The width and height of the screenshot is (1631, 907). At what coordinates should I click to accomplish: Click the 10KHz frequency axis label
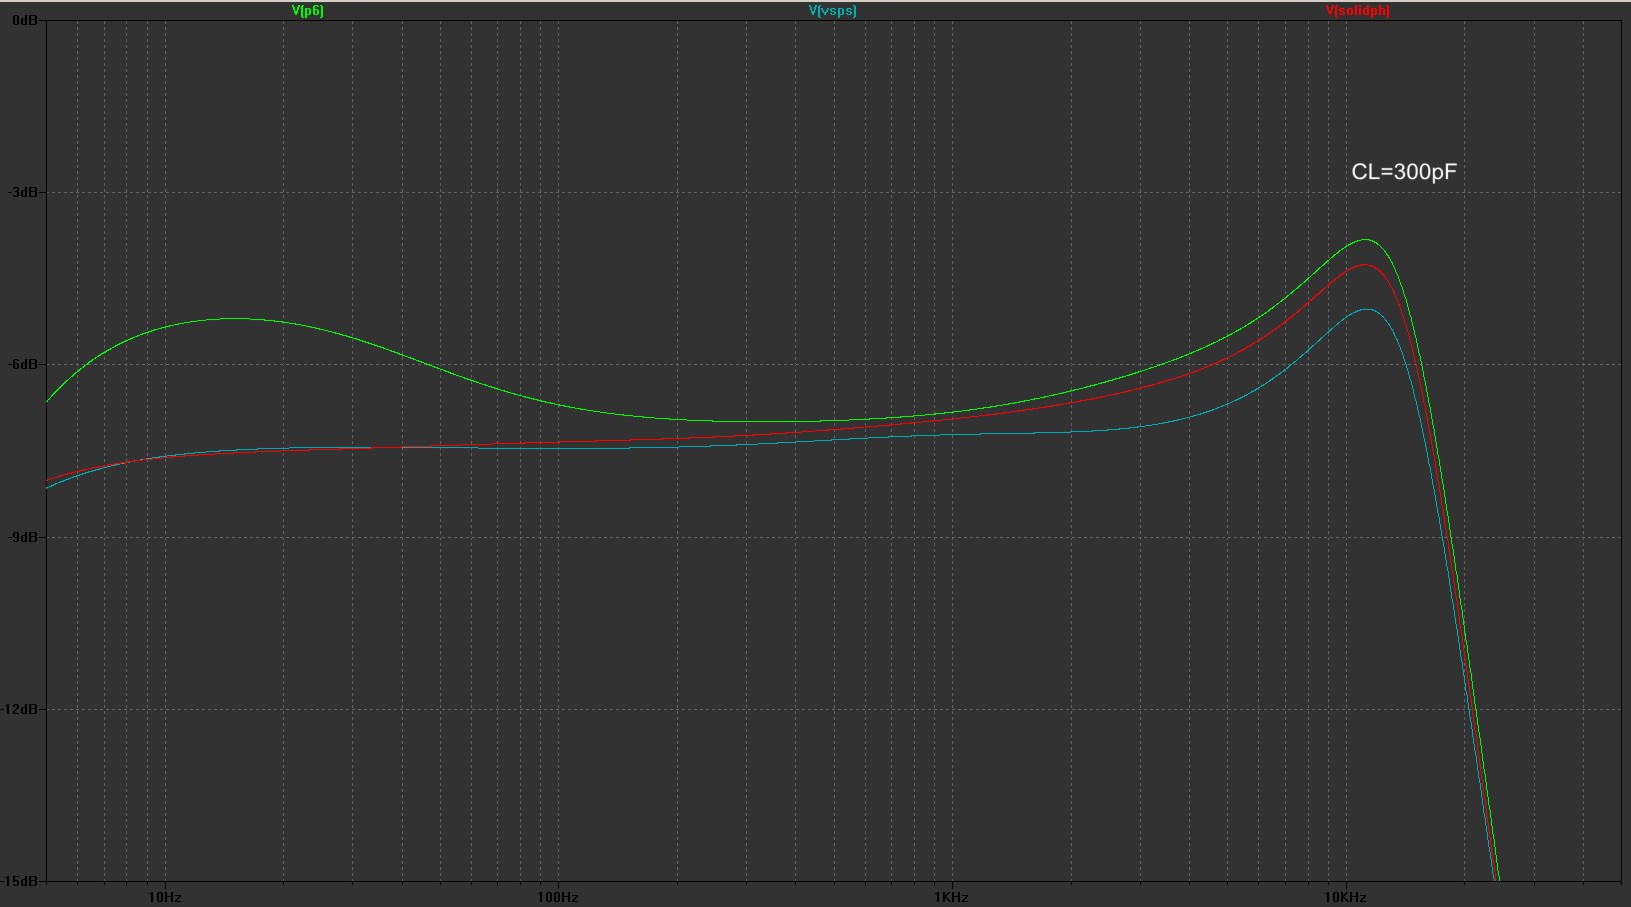point(1345,897)
